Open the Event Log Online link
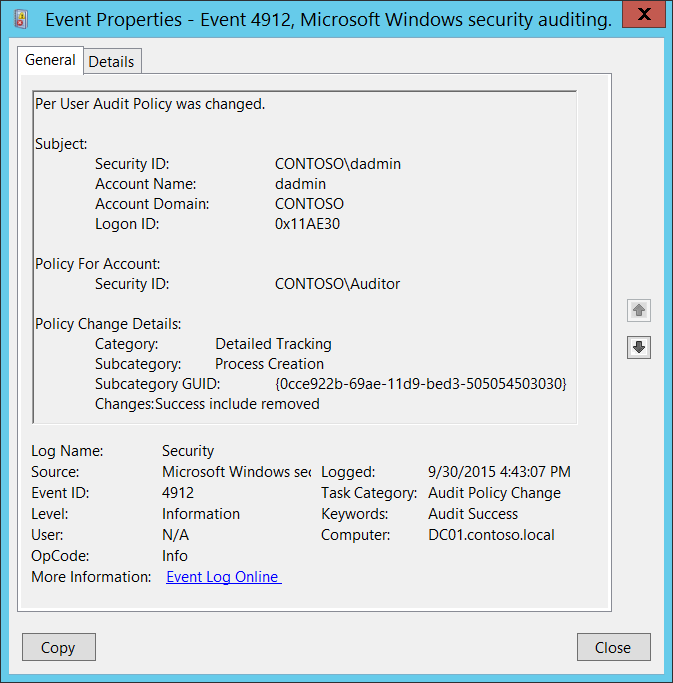The width and height of the screenshot is (673, 683). click(x=223, y=577)
